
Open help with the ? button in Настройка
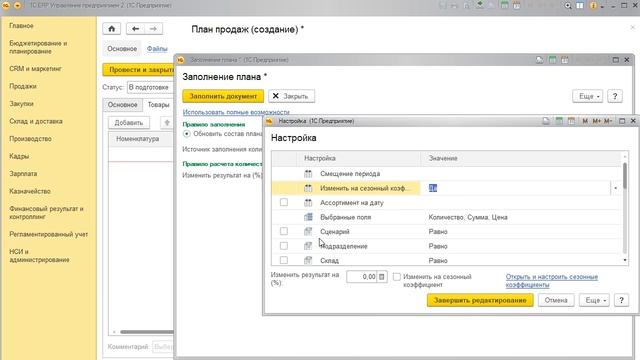click(621, 300)
